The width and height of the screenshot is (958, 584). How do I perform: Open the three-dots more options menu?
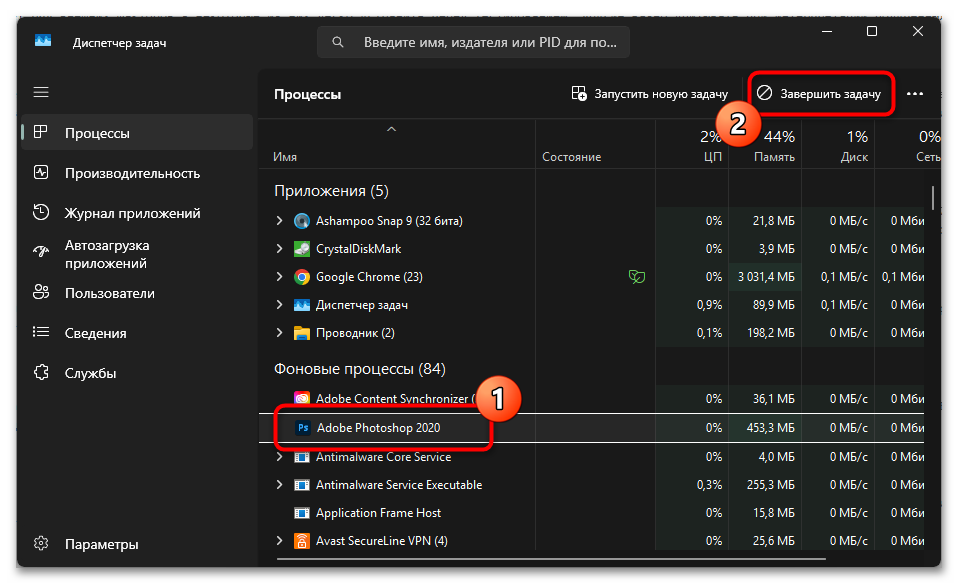click(915, 94)
